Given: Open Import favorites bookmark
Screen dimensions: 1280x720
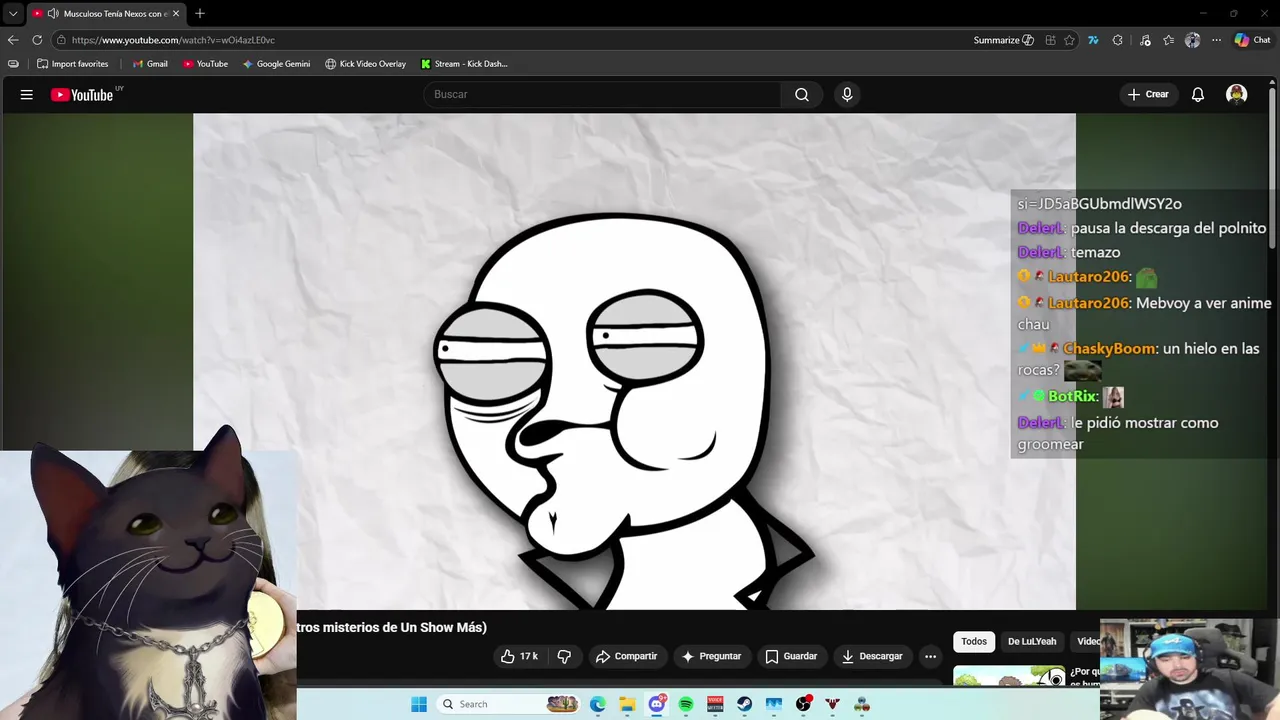Looking at the screenshot, I should 72,64.
